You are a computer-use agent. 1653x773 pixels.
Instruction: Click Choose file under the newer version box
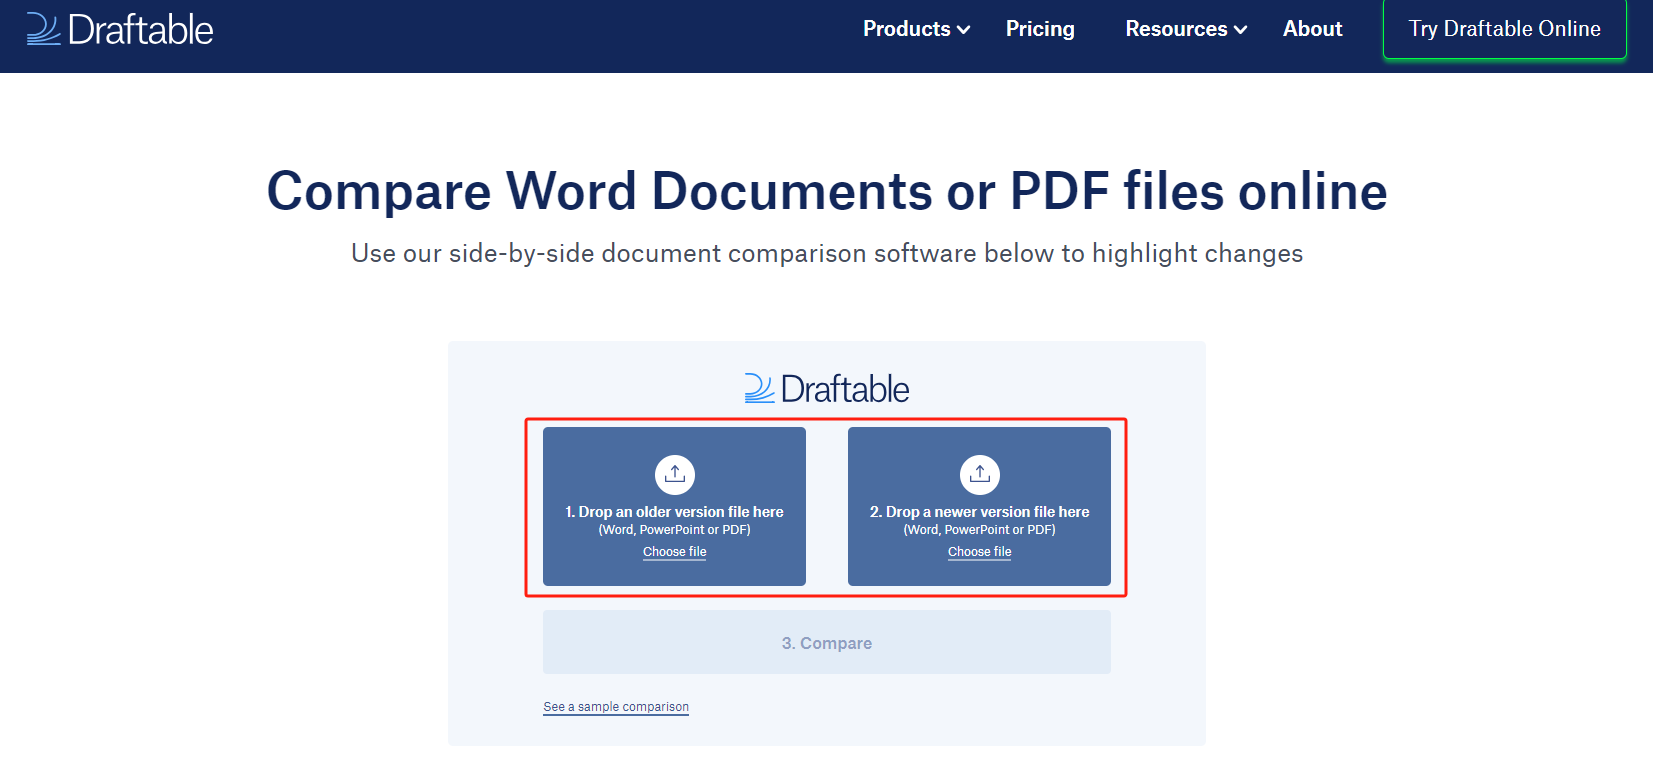(980, 552)
